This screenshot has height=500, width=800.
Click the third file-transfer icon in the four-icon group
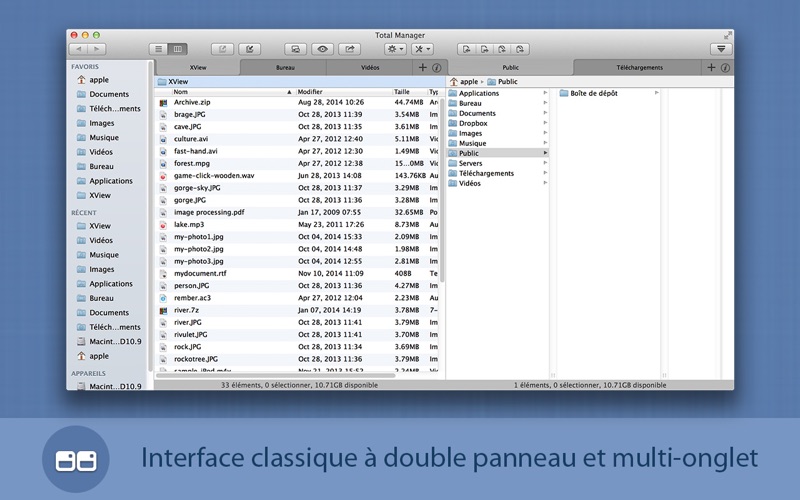[502, 49]
